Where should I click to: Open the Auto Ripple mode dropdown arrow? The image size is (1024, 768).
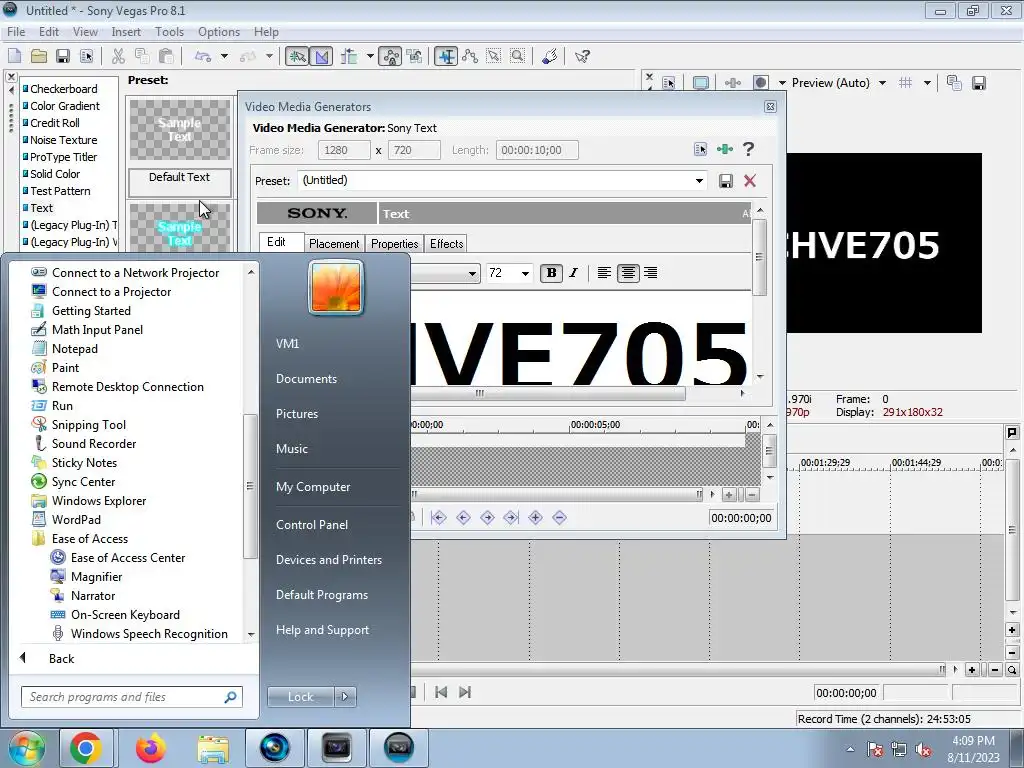click(x=370, y=56)
